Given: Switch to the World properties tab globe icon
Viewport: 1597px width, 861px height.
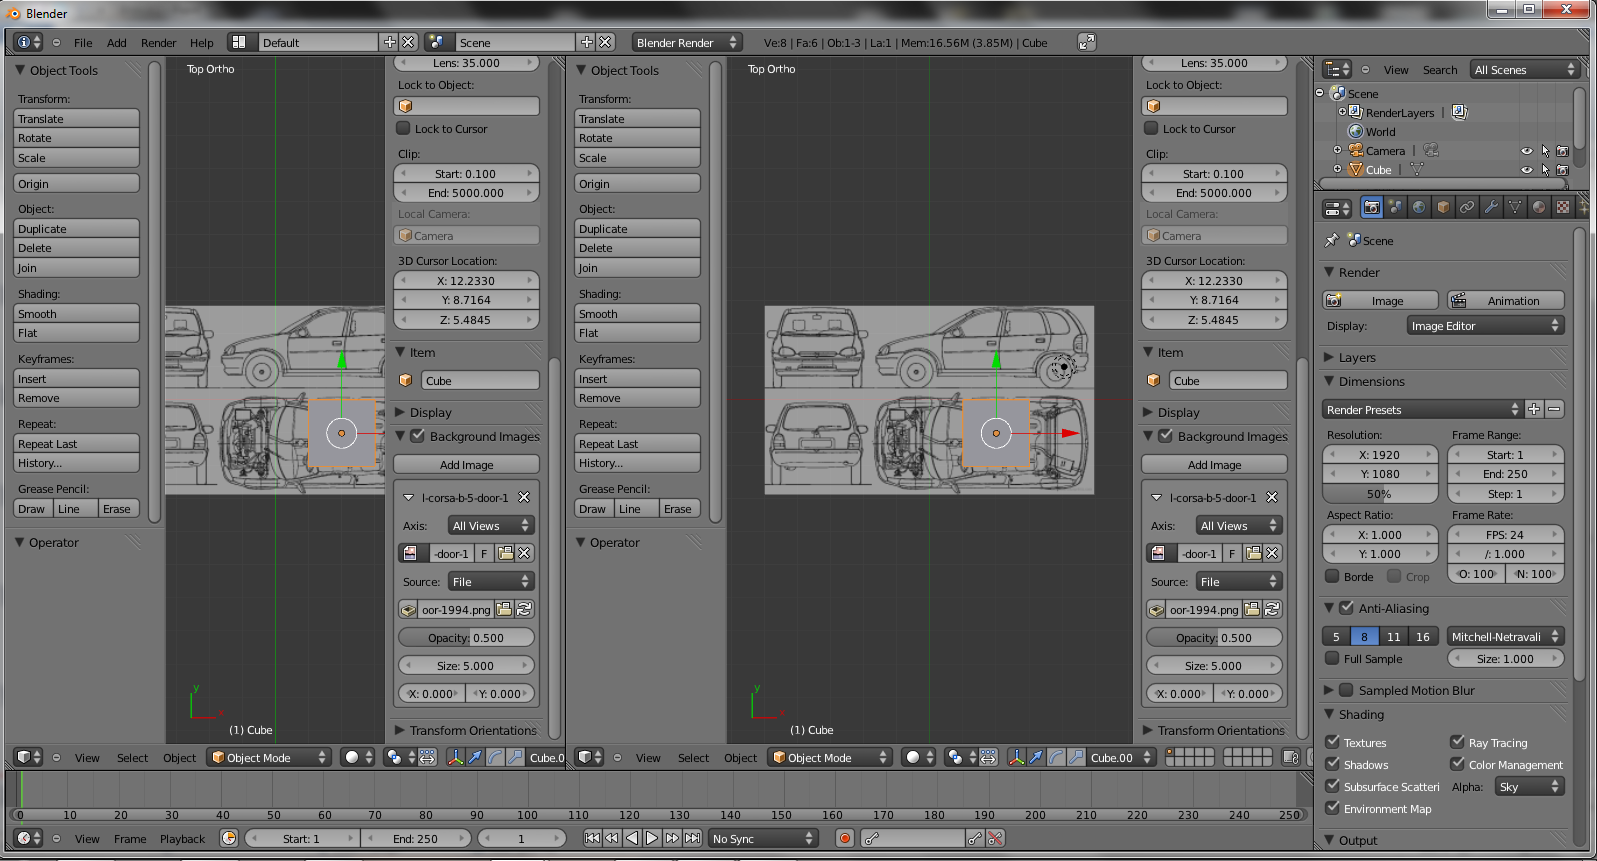Looking at the screenshot, I should (x=1419, y=207).
